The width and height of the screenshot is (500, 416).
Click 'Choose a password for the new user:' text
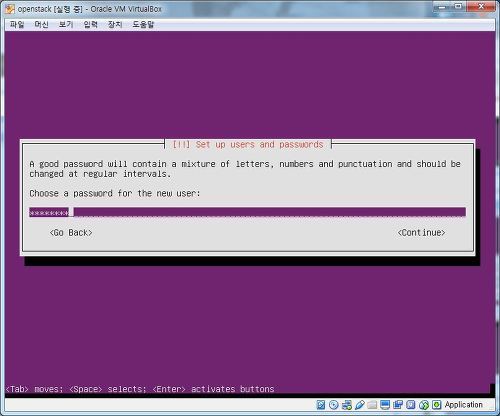[x=115, y=193]
